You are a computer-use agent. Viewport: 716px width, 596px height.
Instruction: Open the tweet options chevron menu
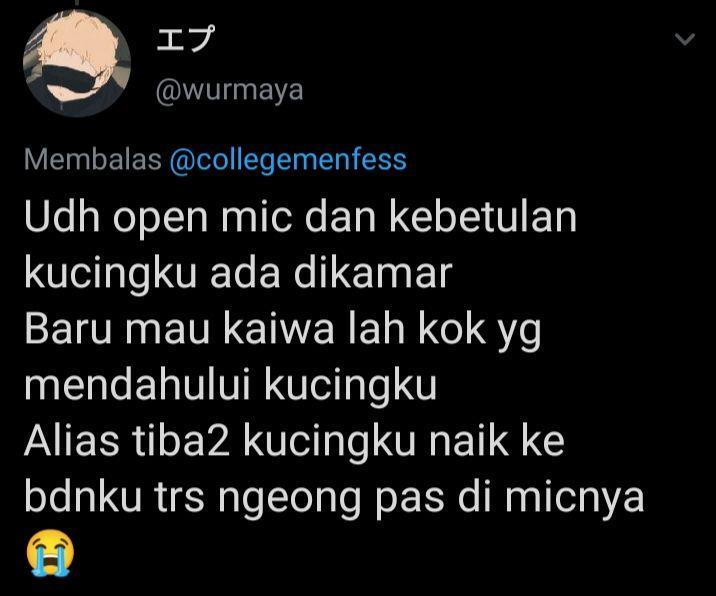tap(684, 39)
